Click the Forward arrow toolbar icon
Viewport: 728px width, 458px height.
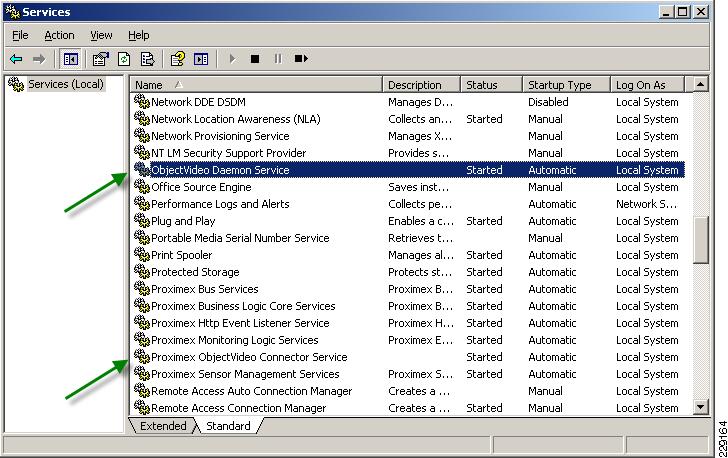[39, 59]
